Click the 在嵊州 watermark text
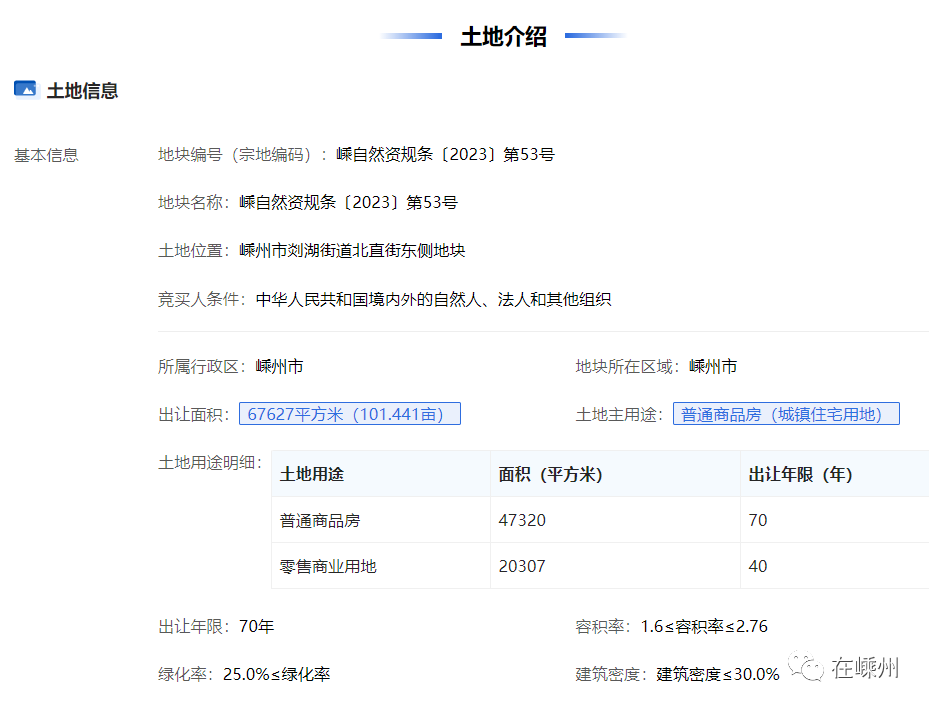 pos(866,667)
